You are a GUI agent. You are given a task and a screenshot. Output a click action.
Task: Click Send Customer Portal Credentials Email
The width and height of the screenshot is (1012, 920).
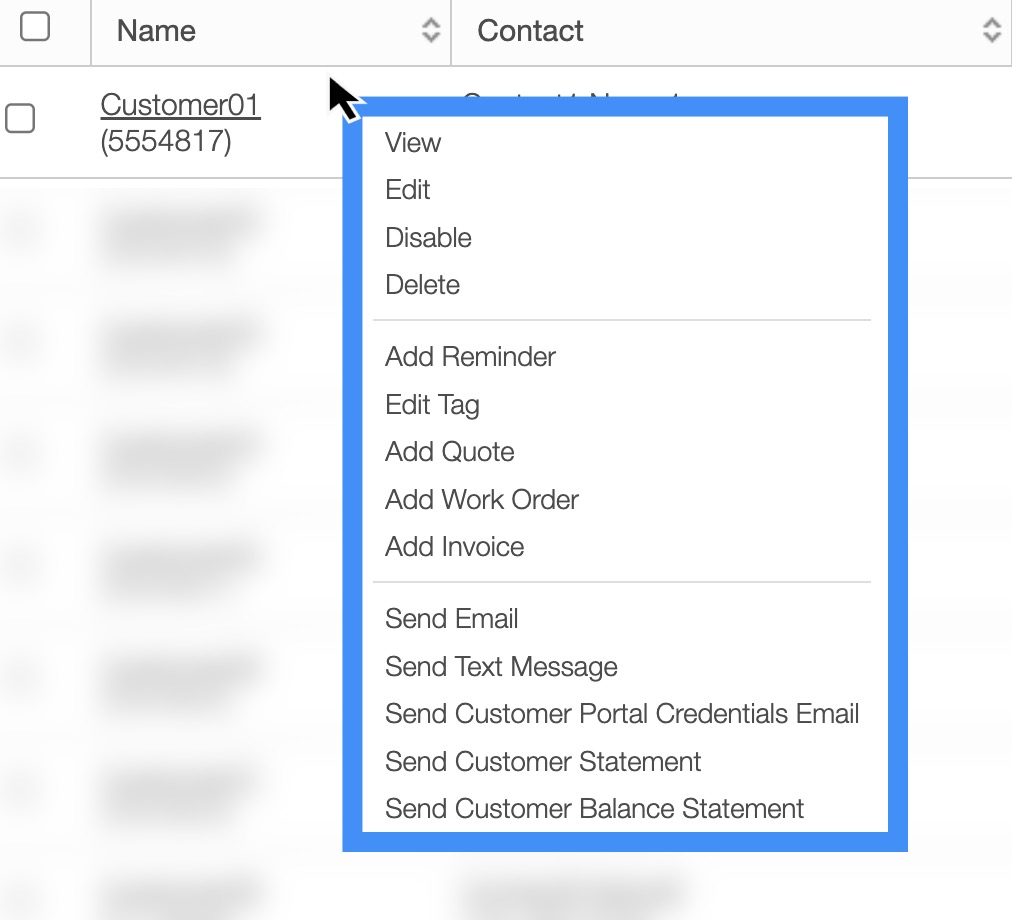click(x=622, y=714)
